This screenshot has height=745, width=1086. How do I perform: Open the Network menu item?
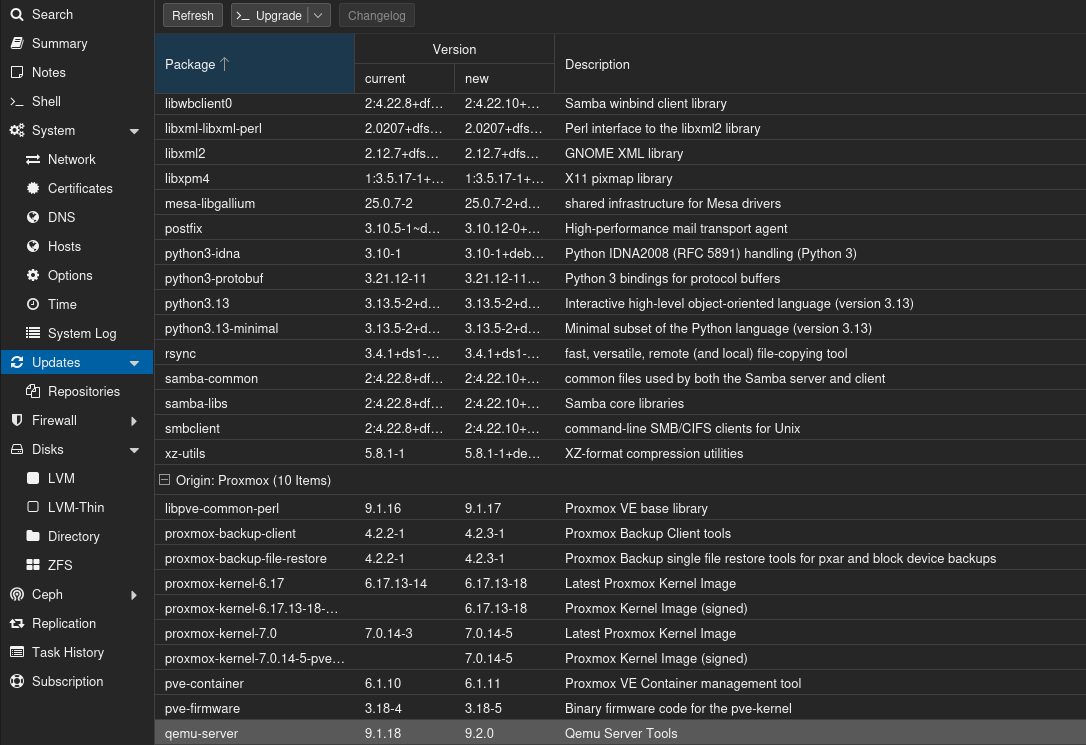tap(76, 159)
